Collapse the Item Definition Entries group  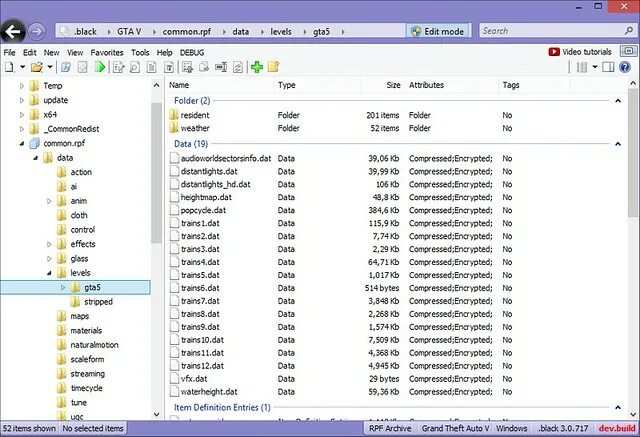click(618, 407)
